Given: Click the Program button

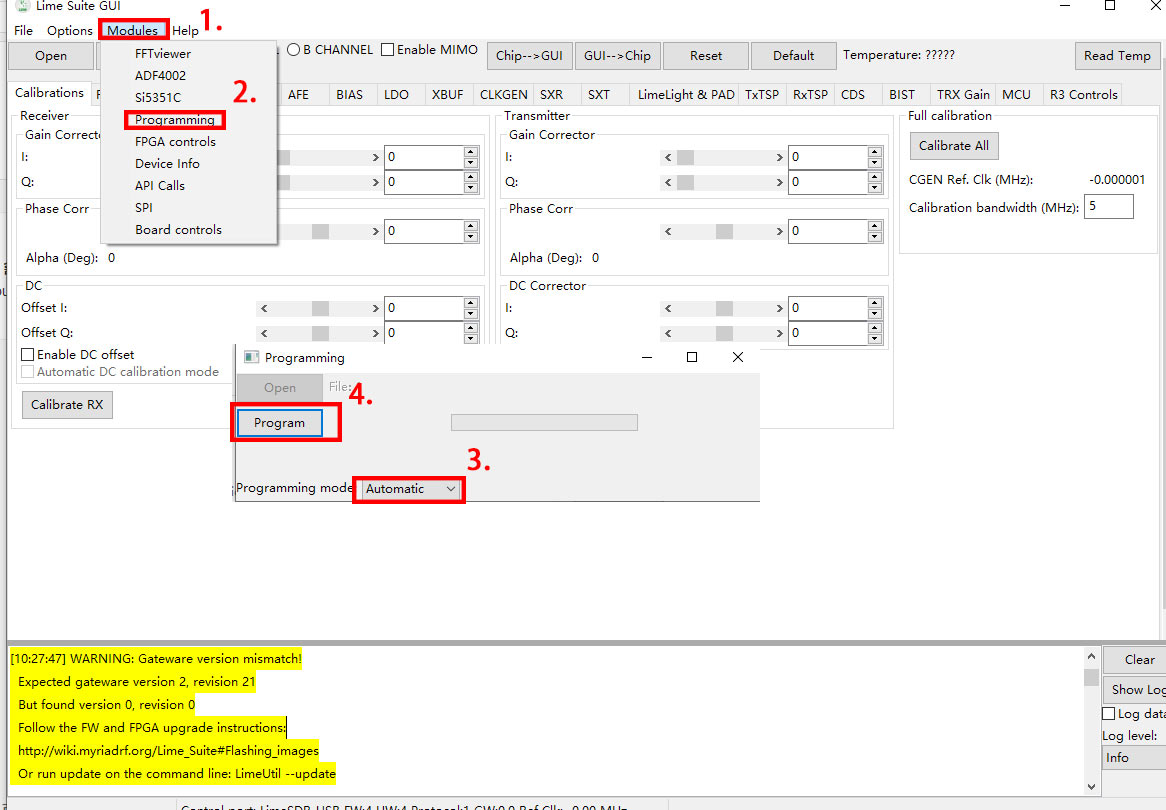Looking at the screenshot, I should (x=280, y=422).
